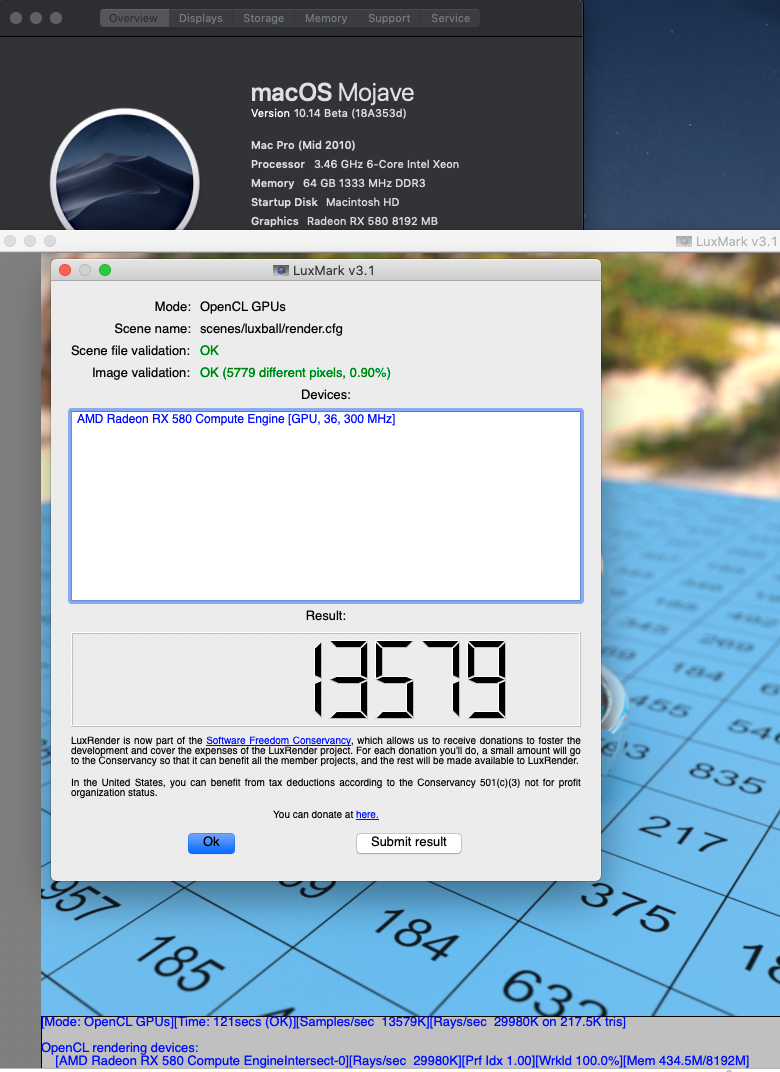The image size is (780, 1072).
Task: Click the Submit result button
Action: pos(409,842)
